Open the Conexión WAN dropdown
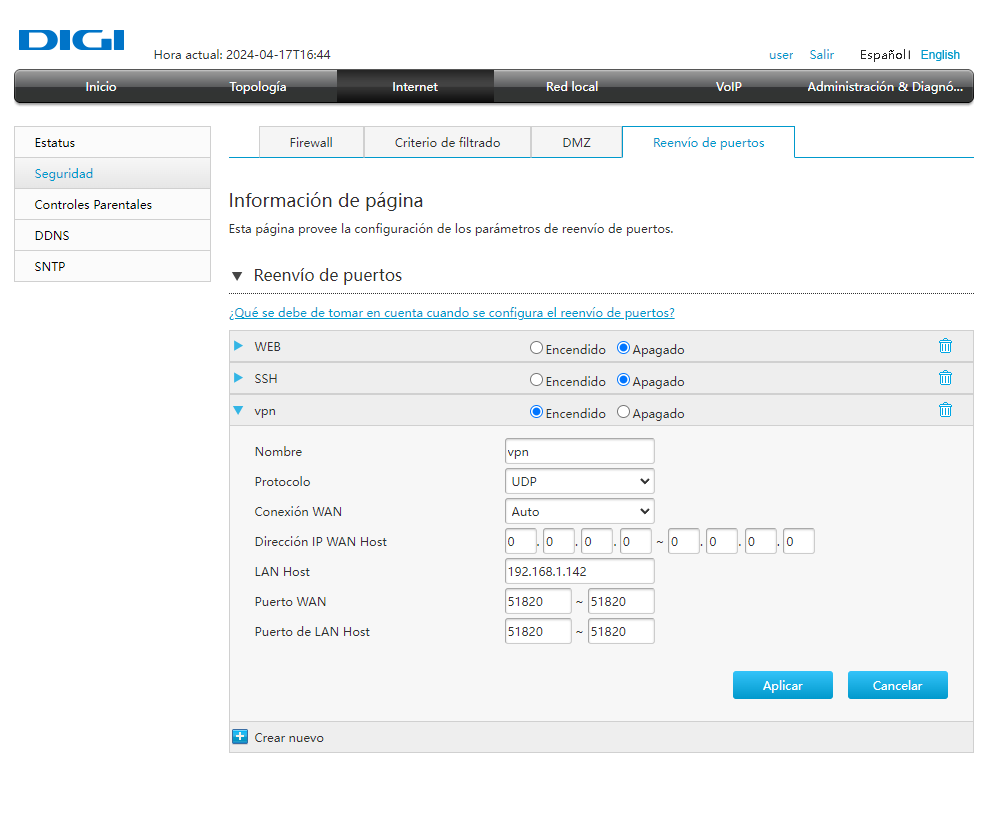The height and width of the screenshot is (813, 993). pyautogui.click(x=580, y=511)
